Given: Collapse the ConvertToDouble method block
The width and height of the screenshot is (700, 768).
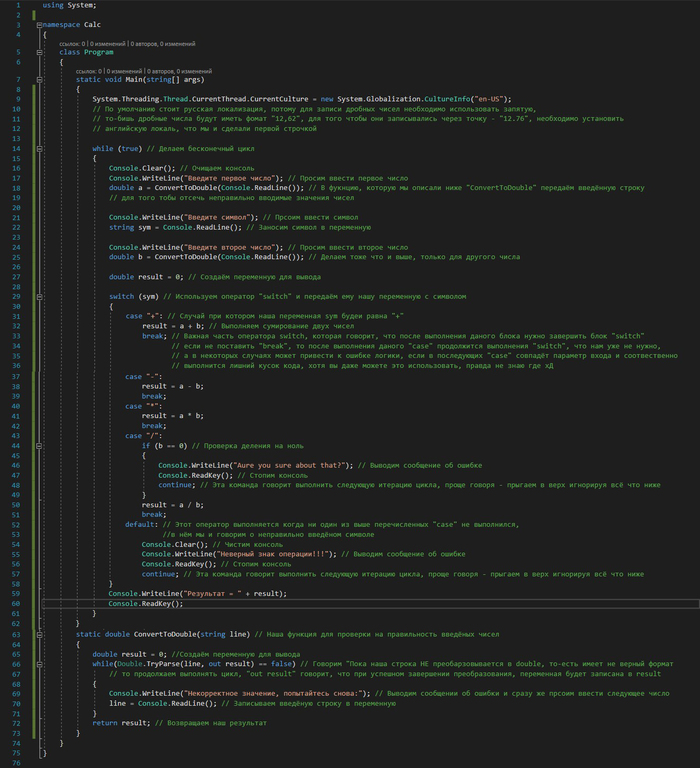Looking at the screenshot, I should click(37, 634).
